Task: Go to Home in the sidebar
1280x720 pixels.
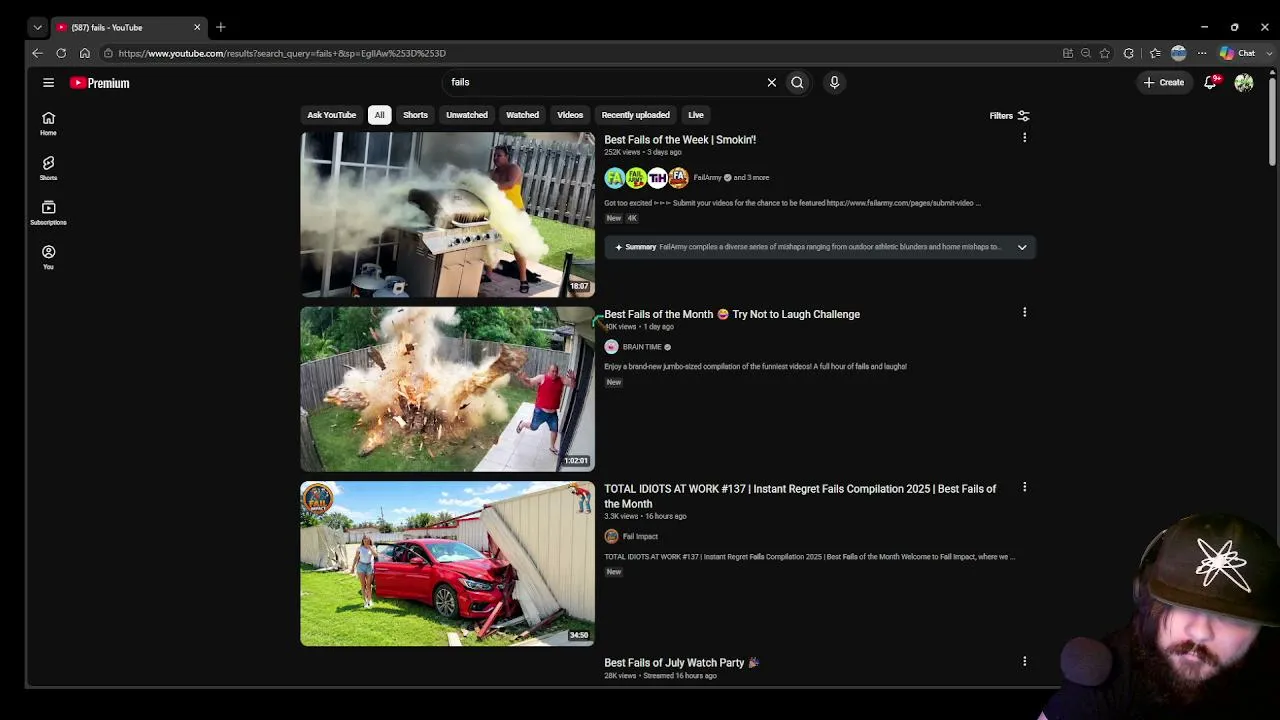Action: pyautogui.click(x=48, y=123)
